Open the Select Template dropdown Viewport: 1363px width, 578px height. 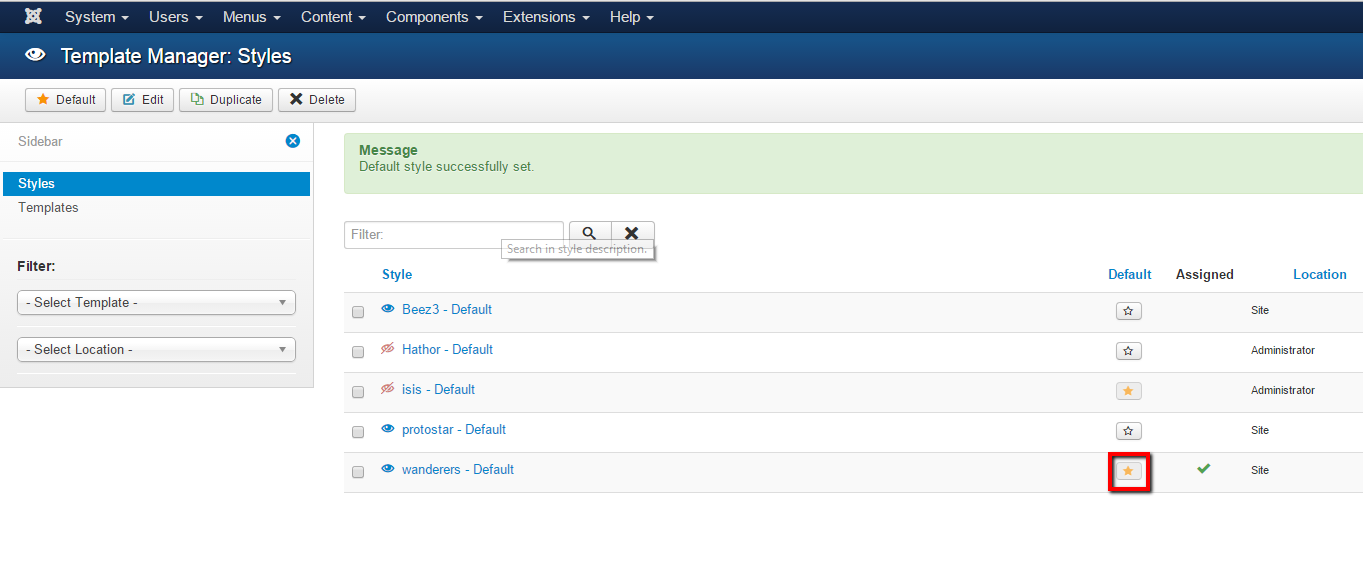click(156, 302)
